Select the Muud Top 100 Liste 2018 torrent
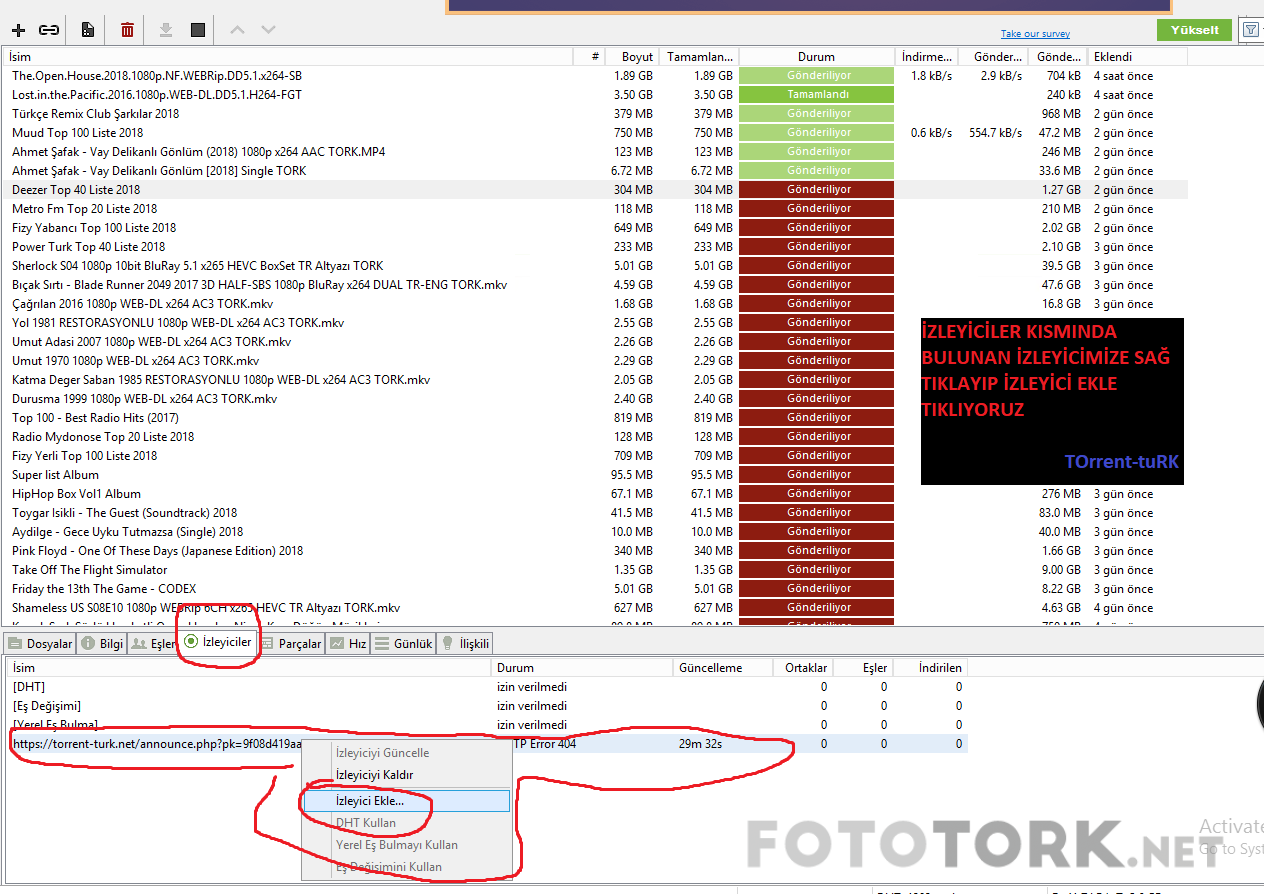This screenshot has height=894, width=1264. pyautogui.click(x=78, y=133)
